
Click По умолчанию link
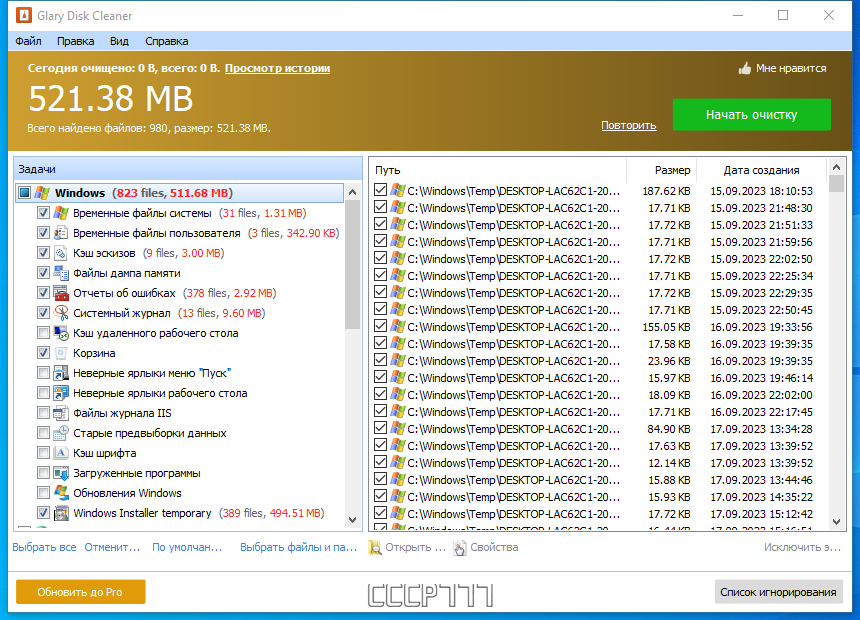pyautogui.click(x=187, y=547)
